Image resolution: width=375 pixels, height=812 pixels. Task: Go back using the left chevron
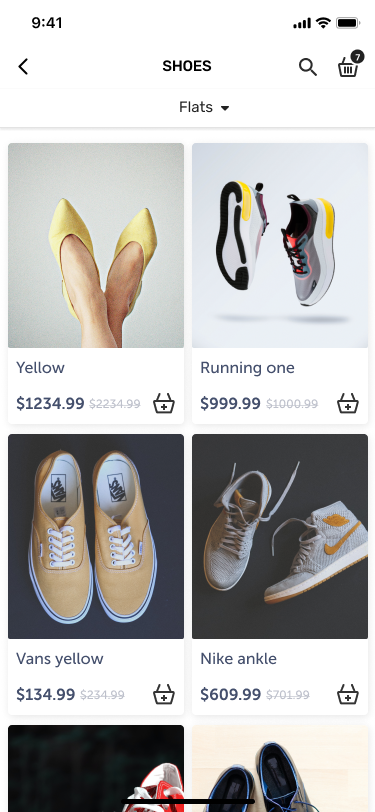(x=23, y=67)
